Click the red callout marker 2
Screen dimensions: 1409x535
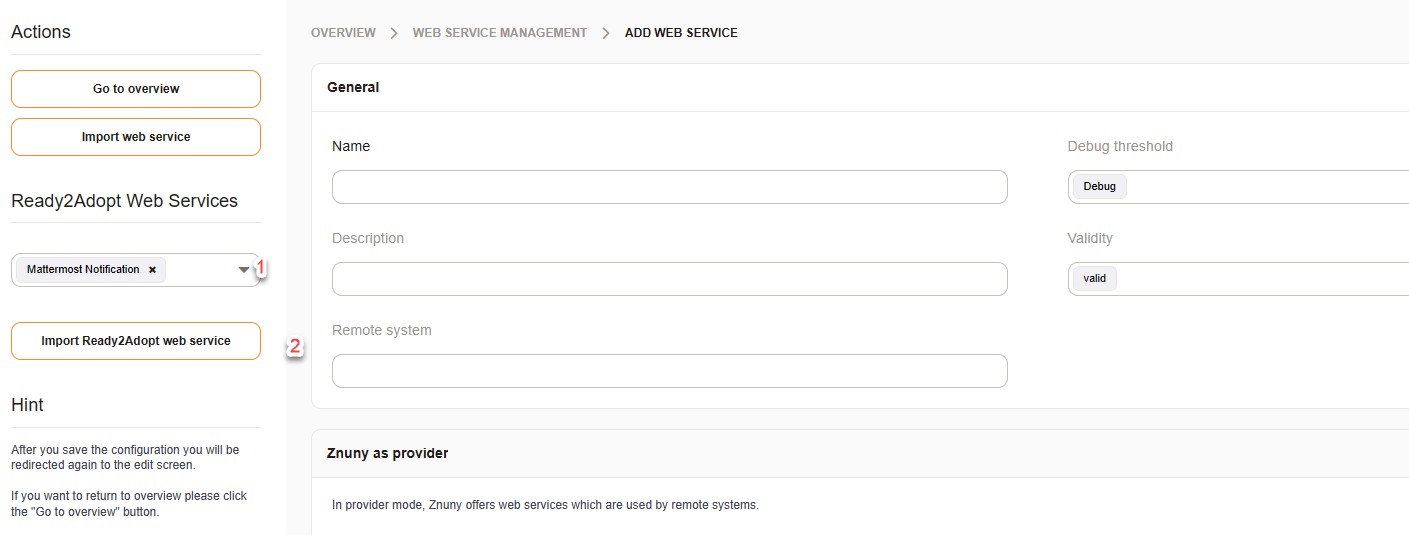[294, 347]
